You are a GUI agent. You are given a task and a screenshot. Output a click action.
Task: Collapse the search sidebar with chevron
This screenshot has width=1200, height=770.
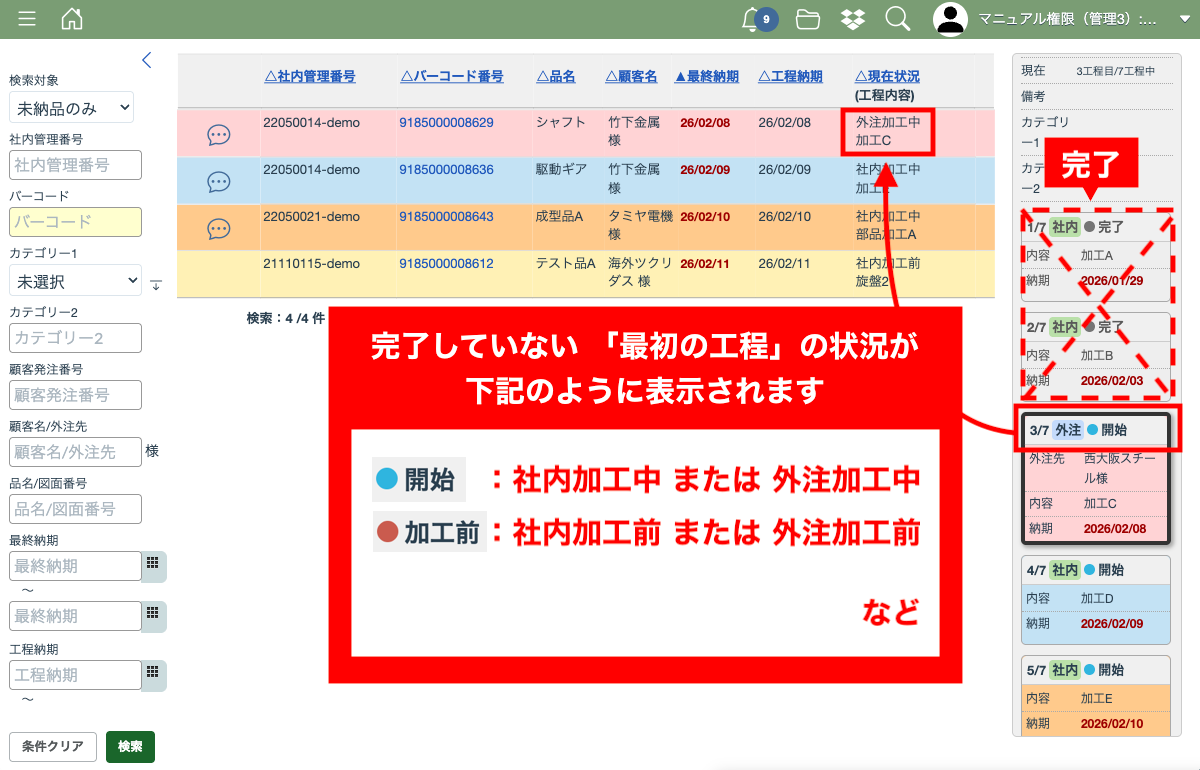coord(147,60)
